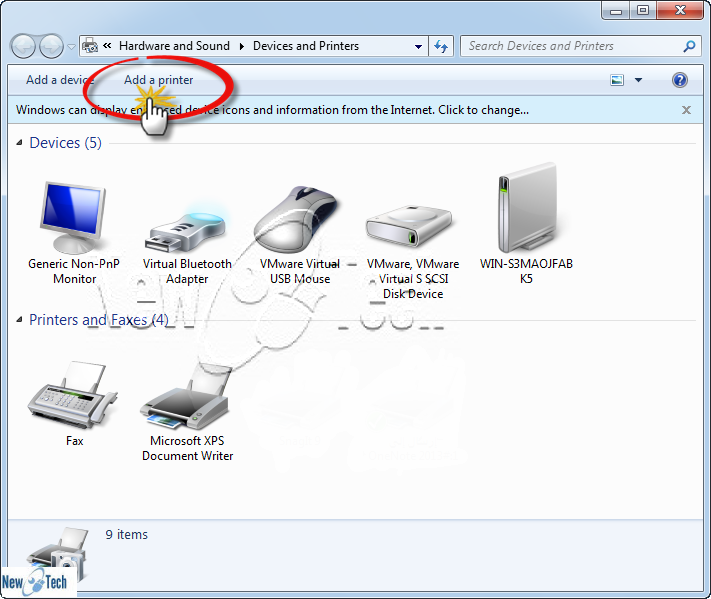Click the WIN-S3MAOJFABK5 label text
Screen dimensions: 711x599
[x=526, y=271]
